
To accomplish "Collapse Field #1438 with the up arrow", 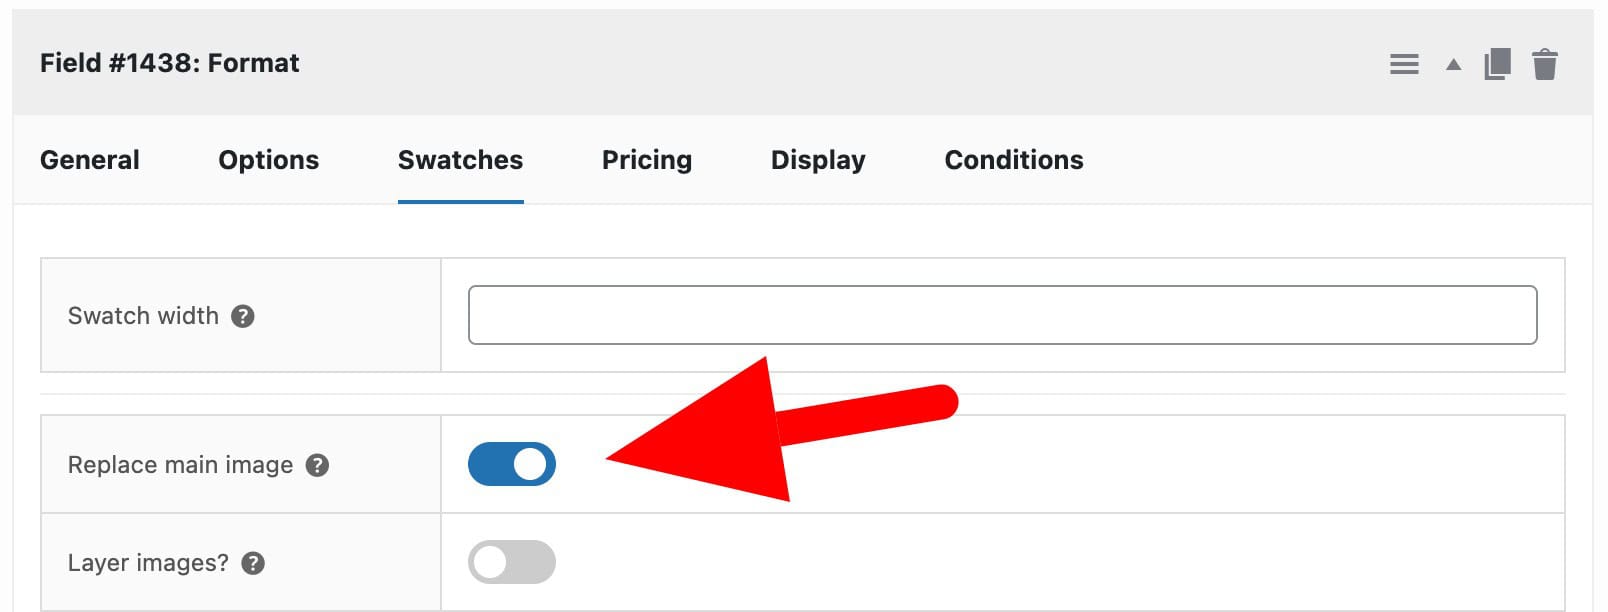I will [1451, 63].
